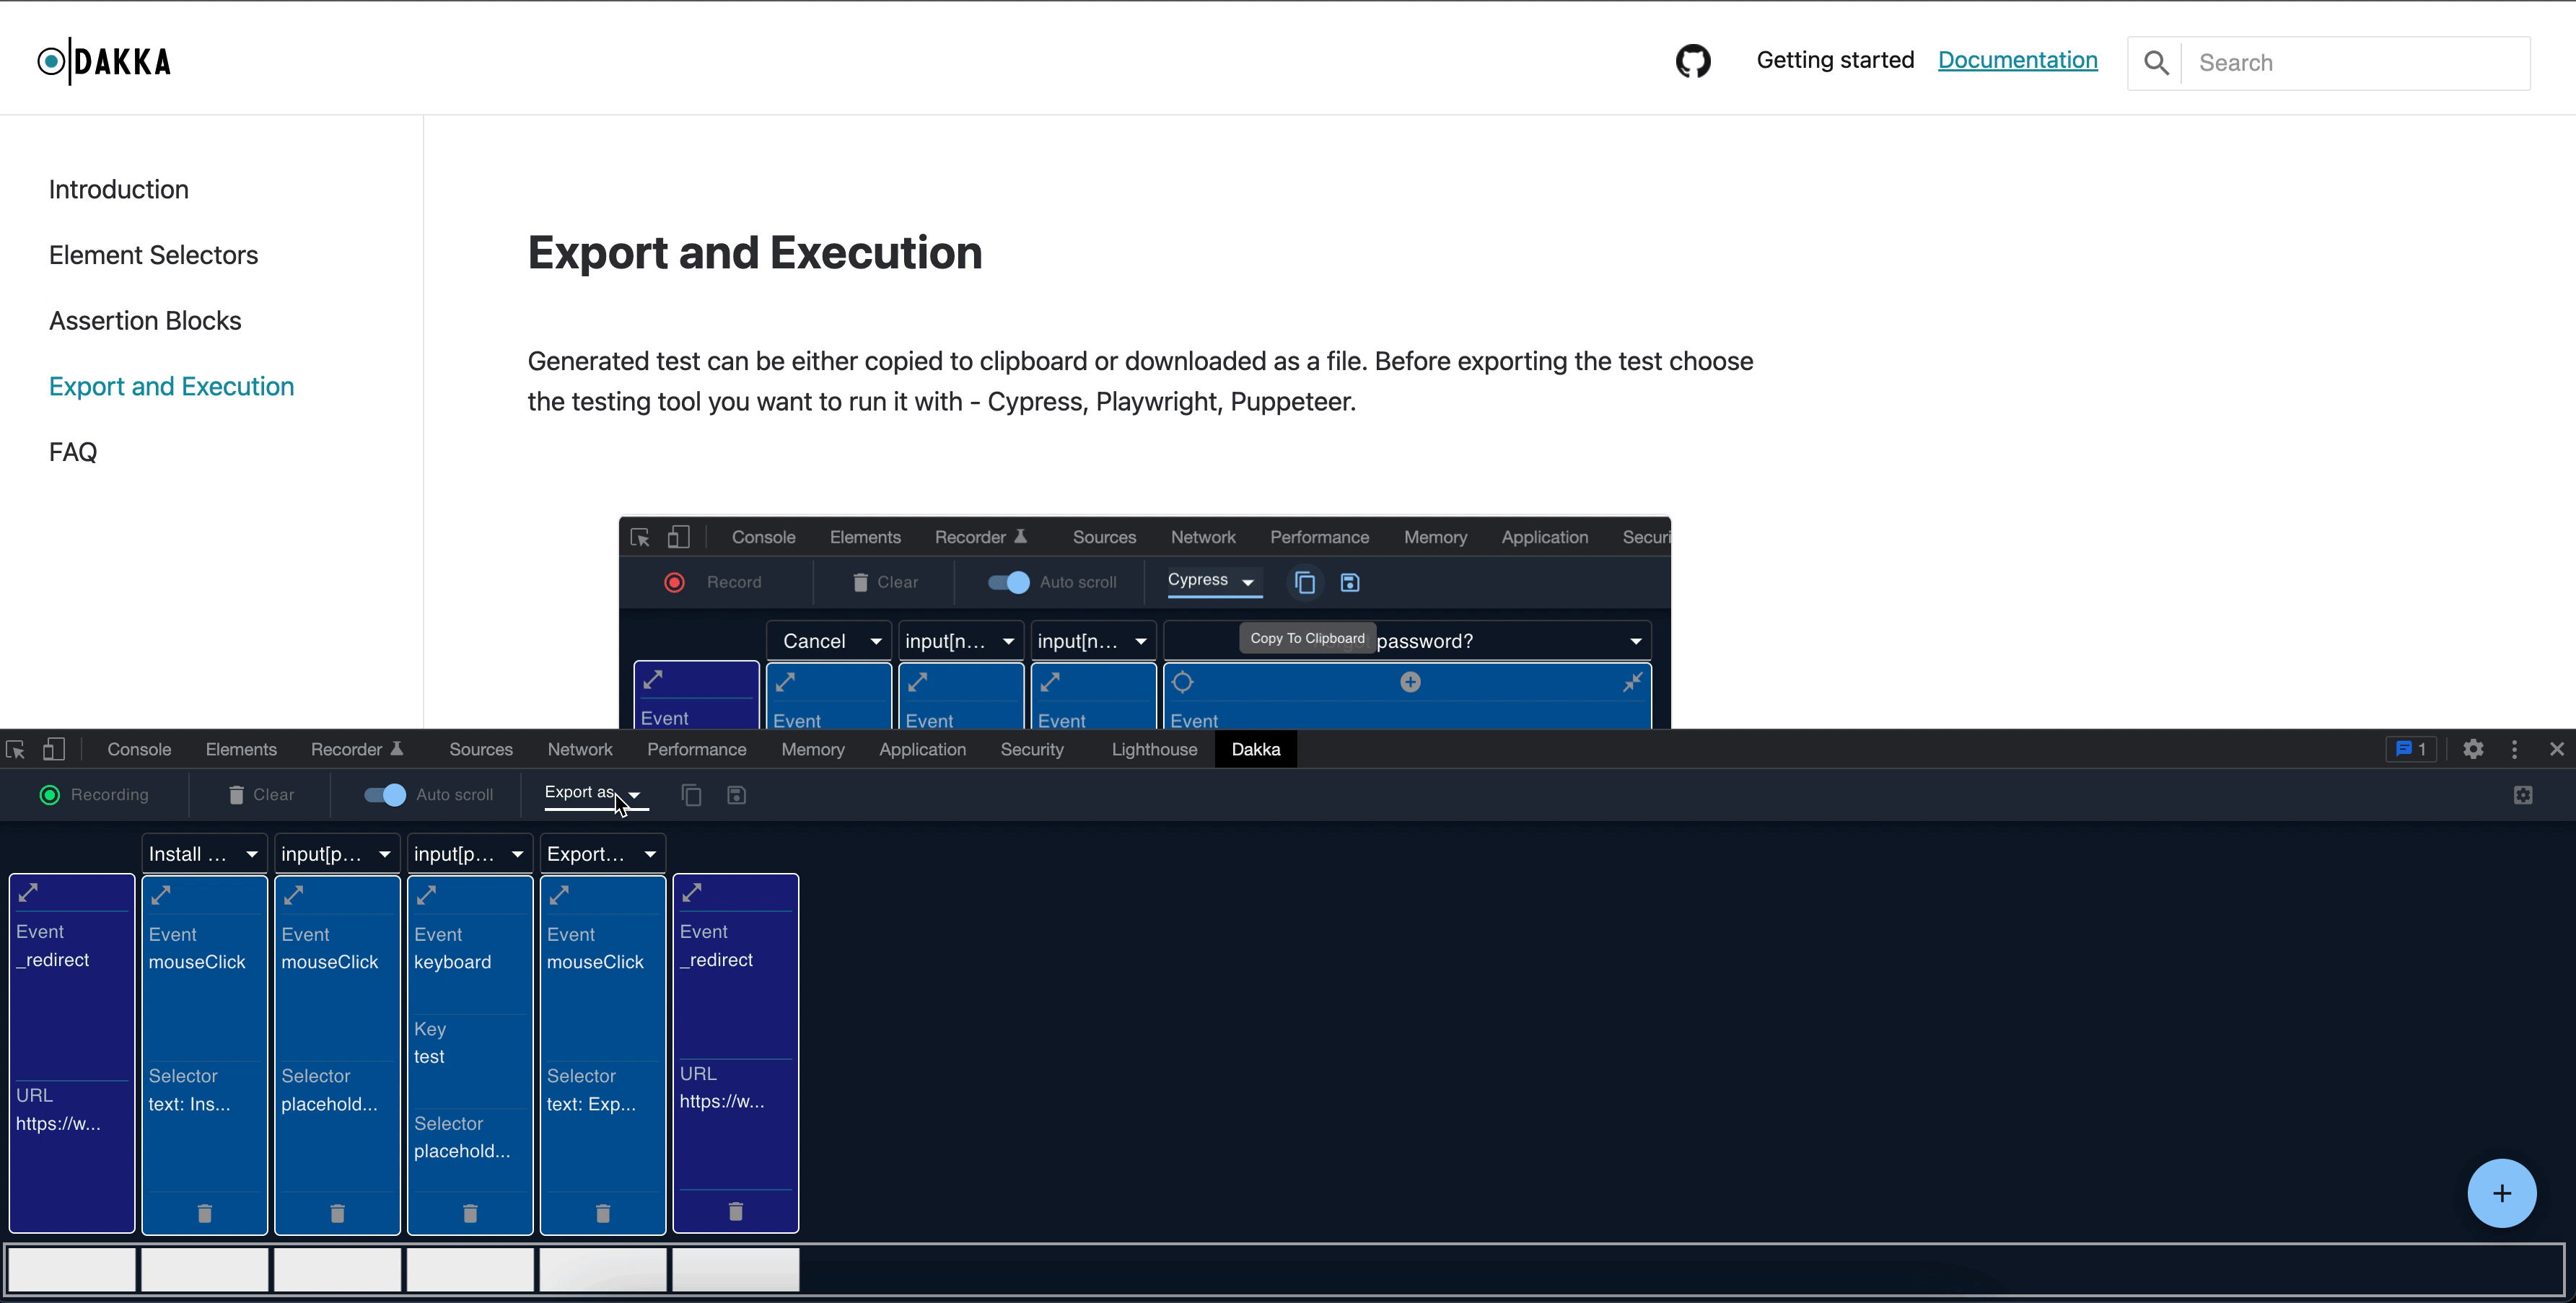This screenshot has width=2576, height=1303.
Task: Switch to the Memory tab in DevTools
Action: point(813,749)
